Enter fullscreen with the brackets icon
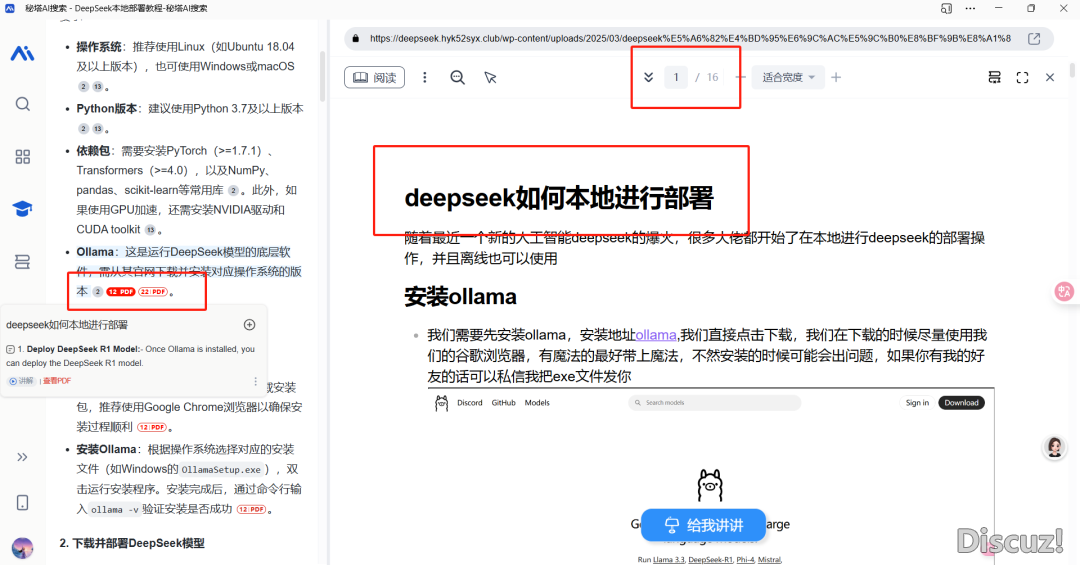The height and width of the screenshot is (565, 1080). (x=1022, y=77)
